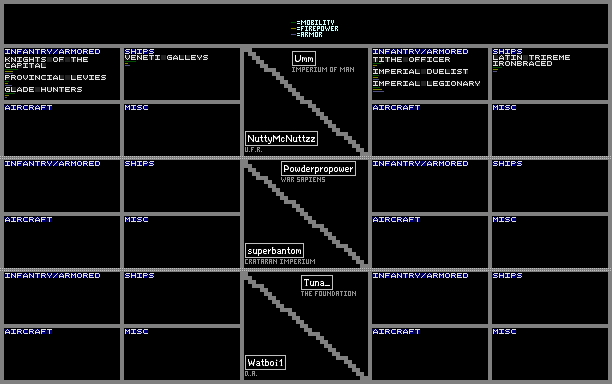The width and height of the screenshot is (612, 384).
Task: Click the IMPERIUM OF MAN faction label
Action: pos(323,70)
